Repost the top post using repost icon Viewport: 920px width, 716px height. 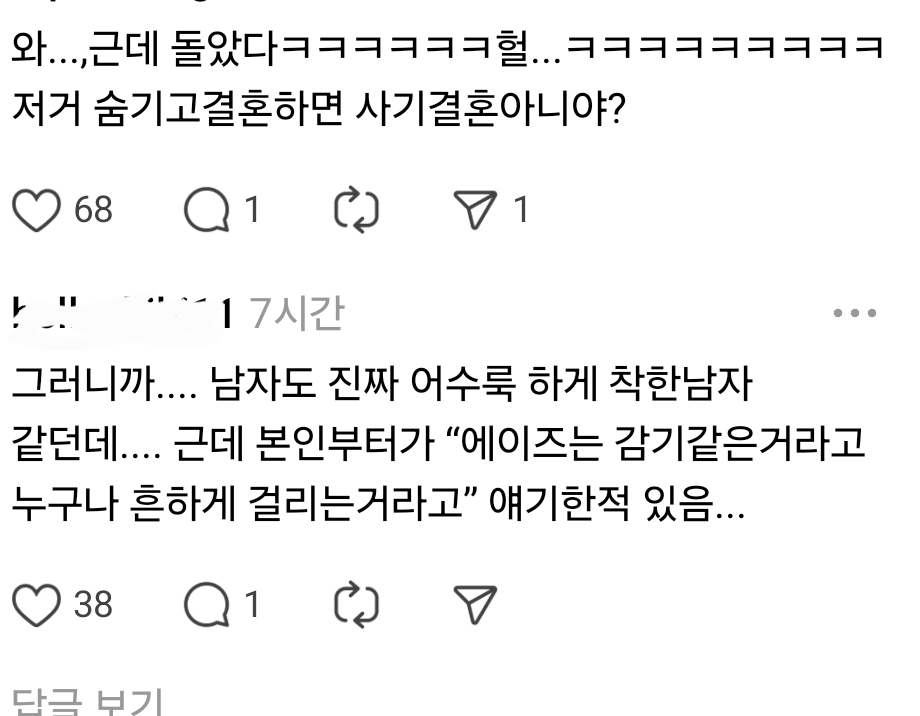point(356,210)
